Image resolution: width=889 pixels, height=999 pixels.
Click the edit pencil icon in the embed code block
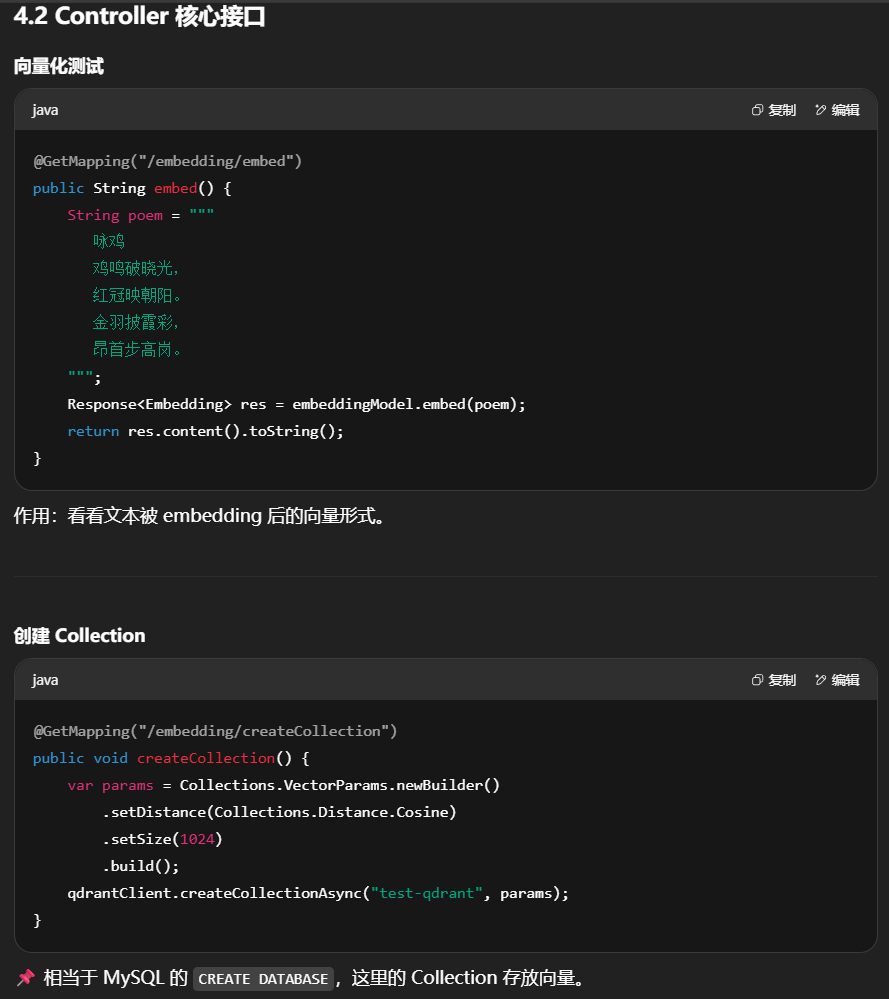pos(821,110)
